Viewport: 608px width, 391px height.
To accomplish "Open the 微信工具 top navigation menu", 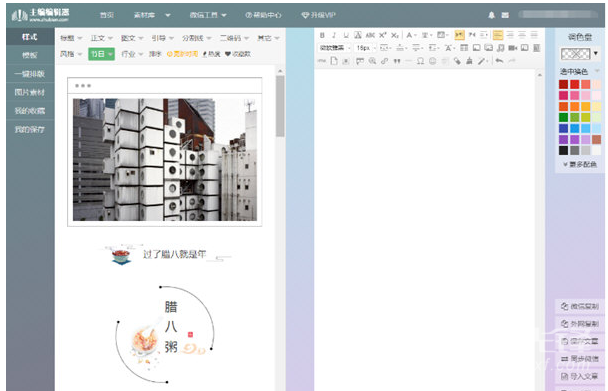I will (x=207, y=15).
